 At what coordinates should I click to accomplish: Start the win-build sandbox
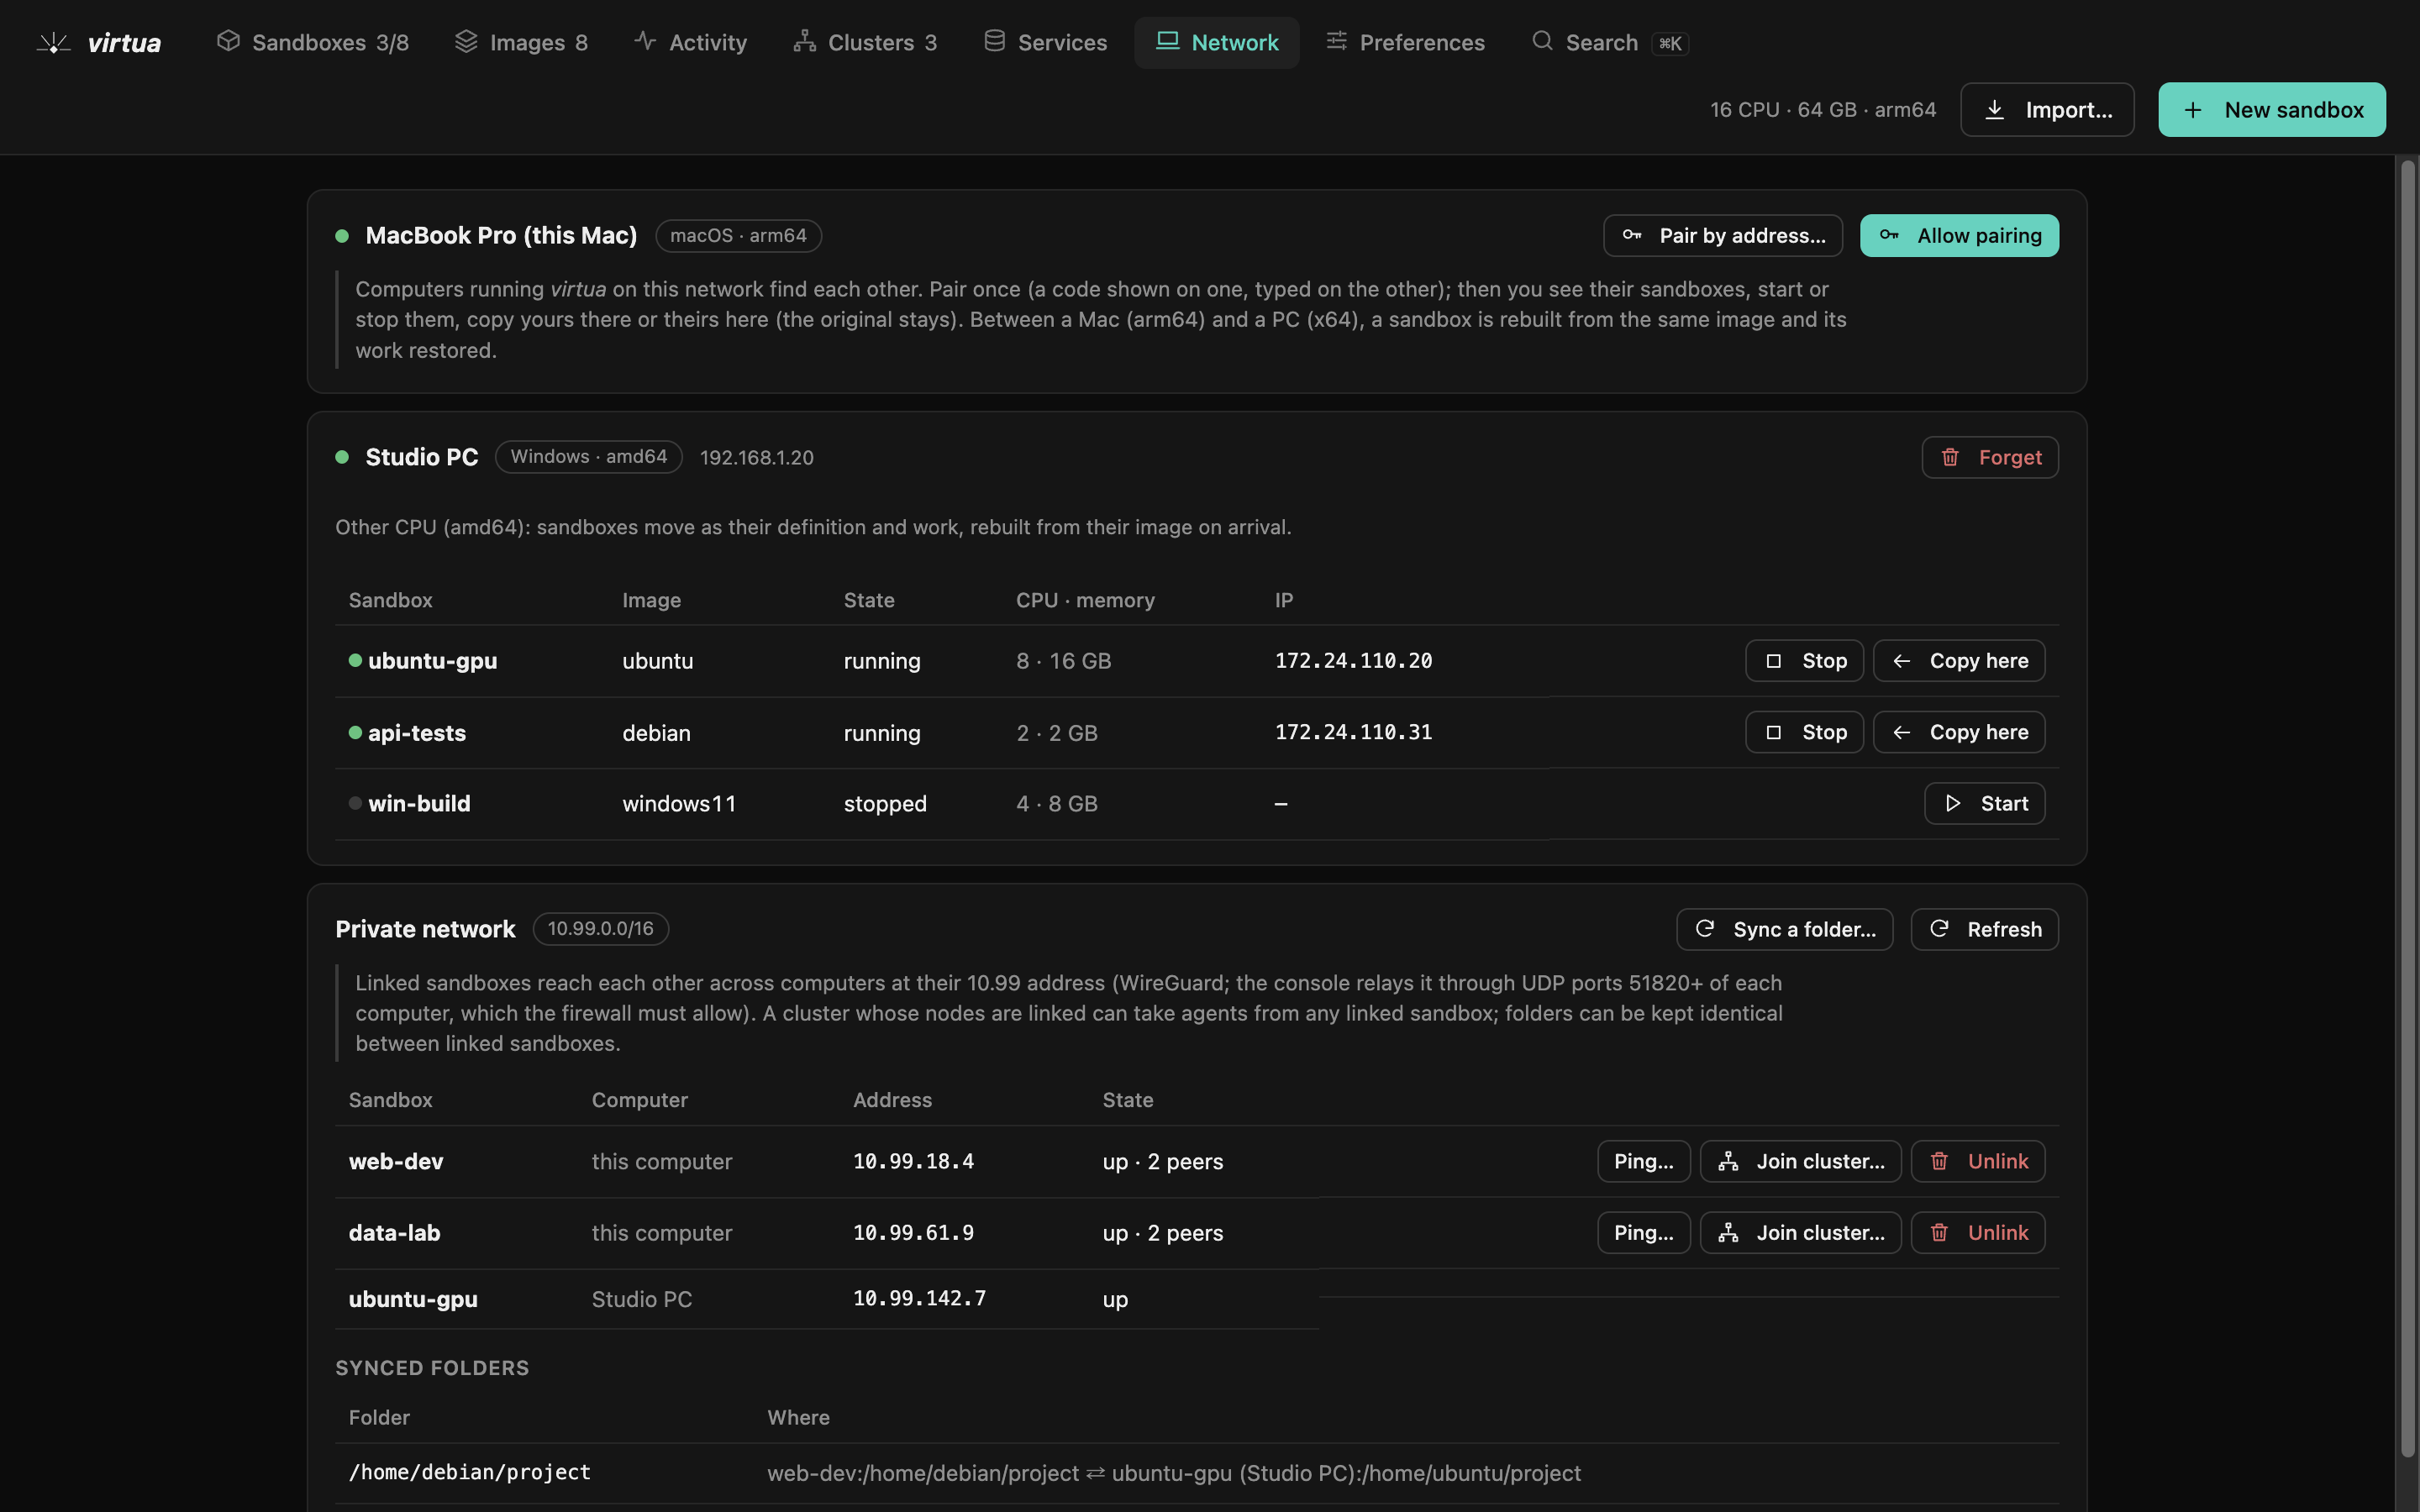[x=1984, y=804]
